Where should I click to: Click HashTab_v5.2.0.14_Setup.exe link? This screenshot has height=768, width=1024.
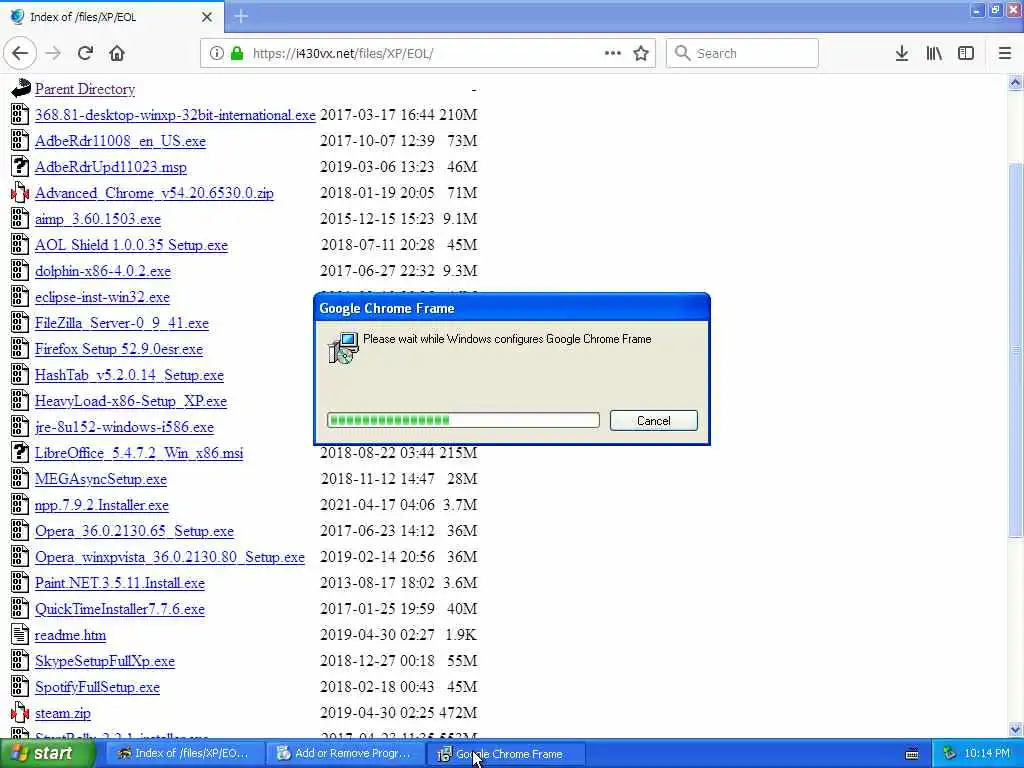129,375
